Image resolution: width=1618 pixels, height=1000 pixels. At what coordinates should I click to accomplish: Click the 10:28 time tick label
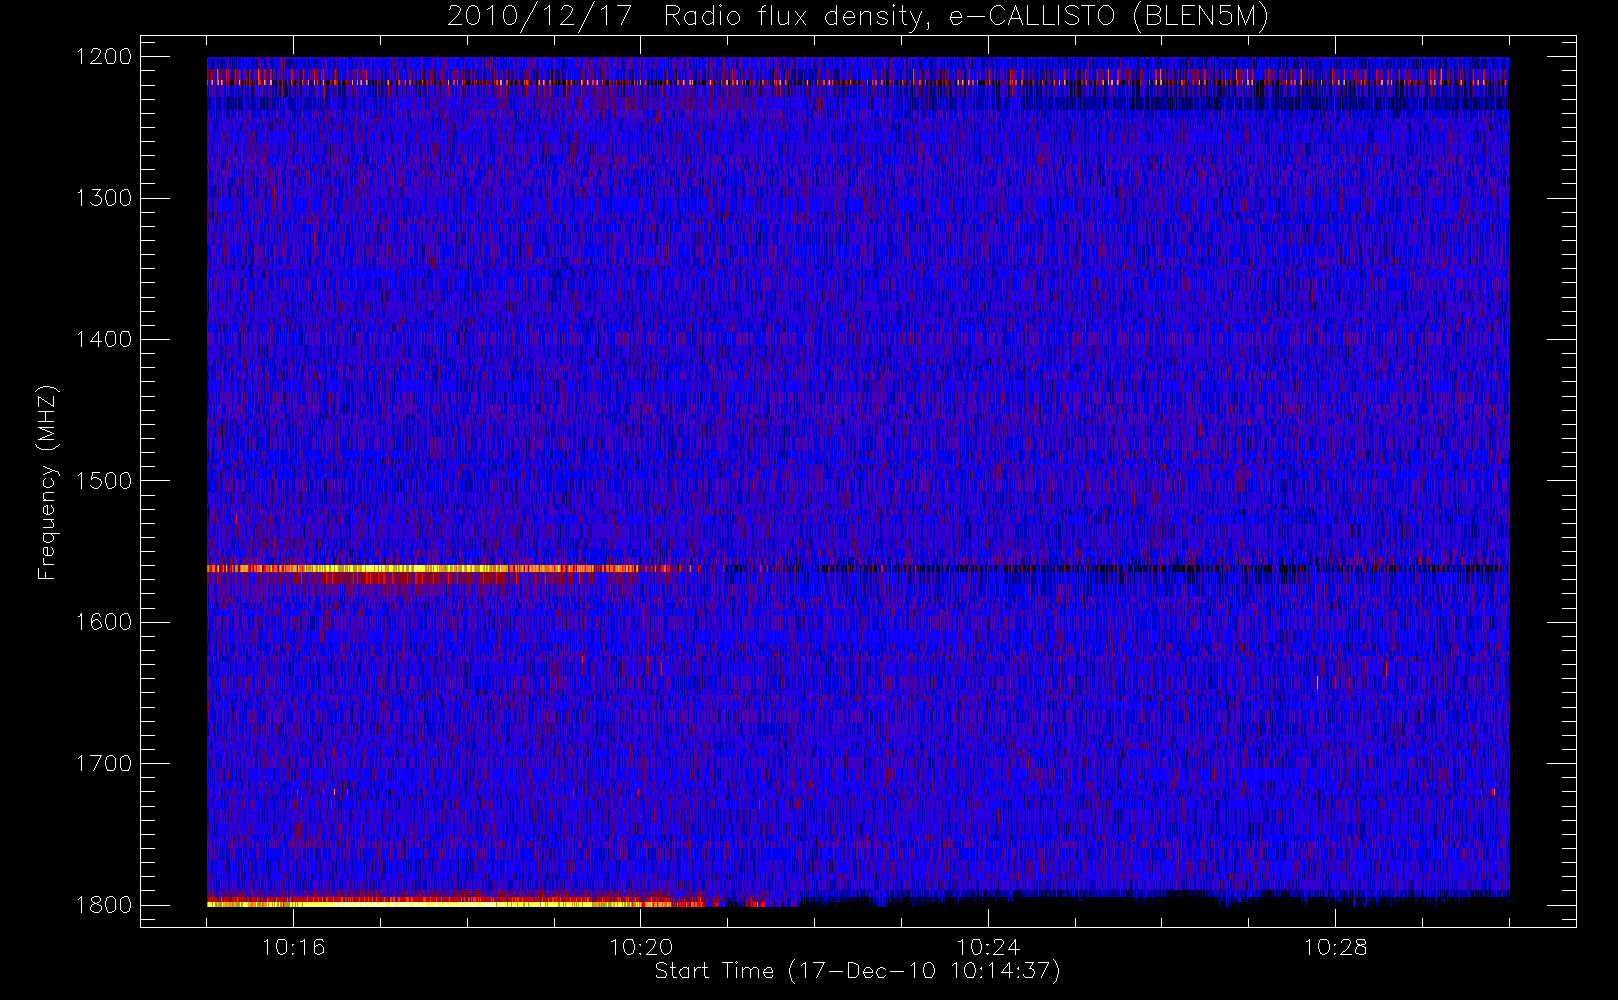click(1335, 947)
